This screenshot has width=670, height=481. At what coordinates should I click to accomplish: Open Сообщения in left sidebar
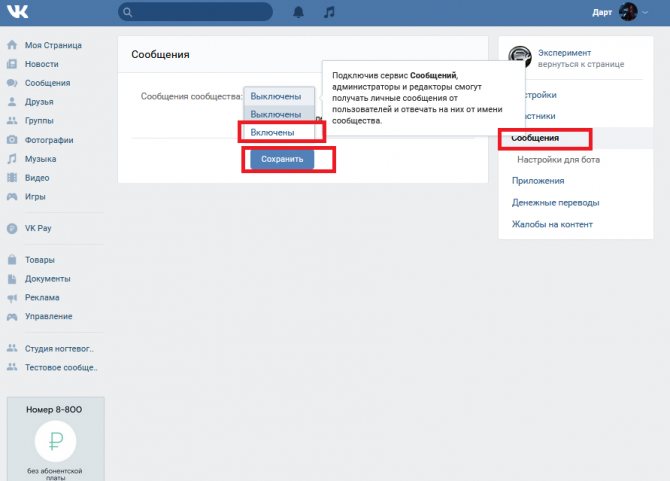[x=47, y=83]
